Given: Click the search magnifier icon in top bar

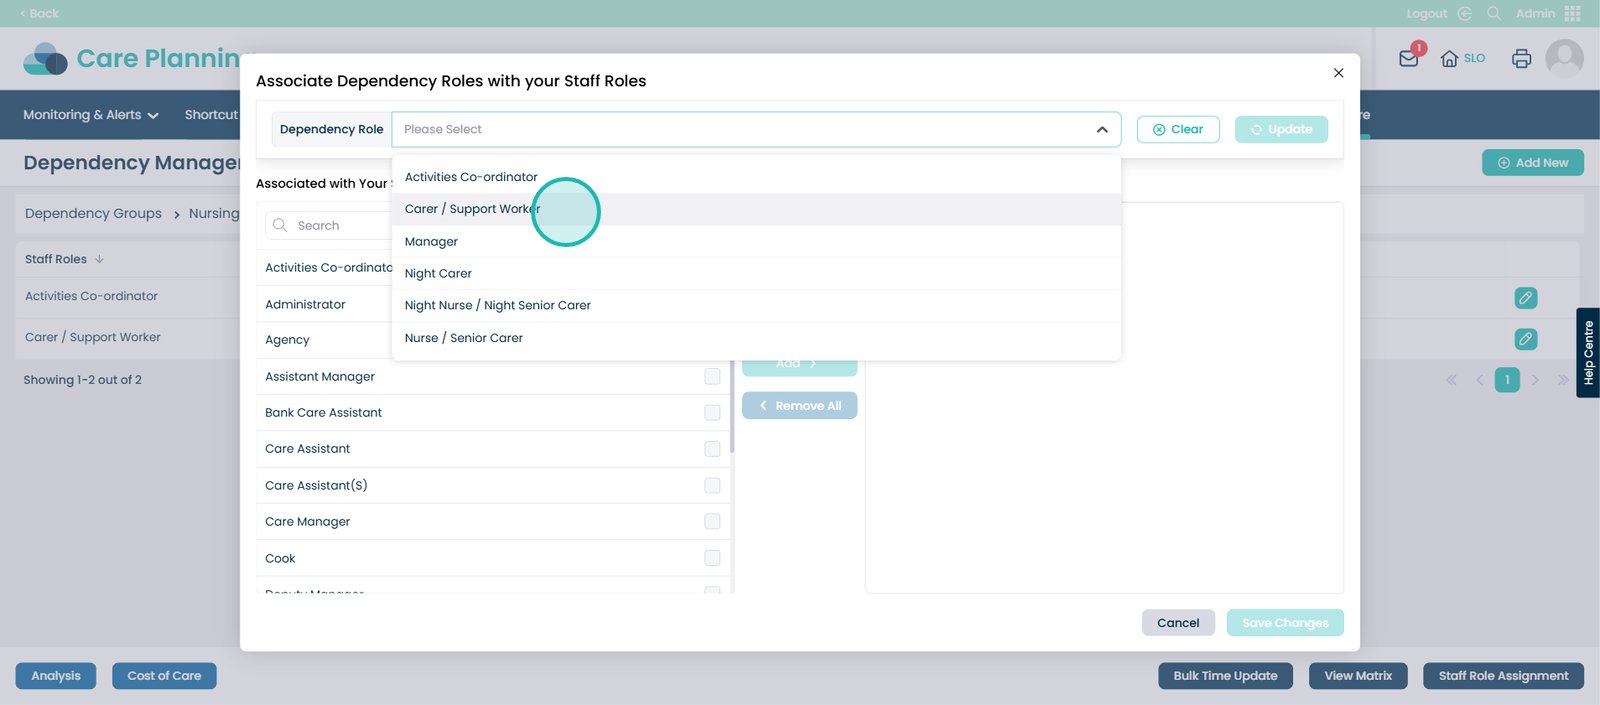Looking at the screenshot, I should 1494,13.
